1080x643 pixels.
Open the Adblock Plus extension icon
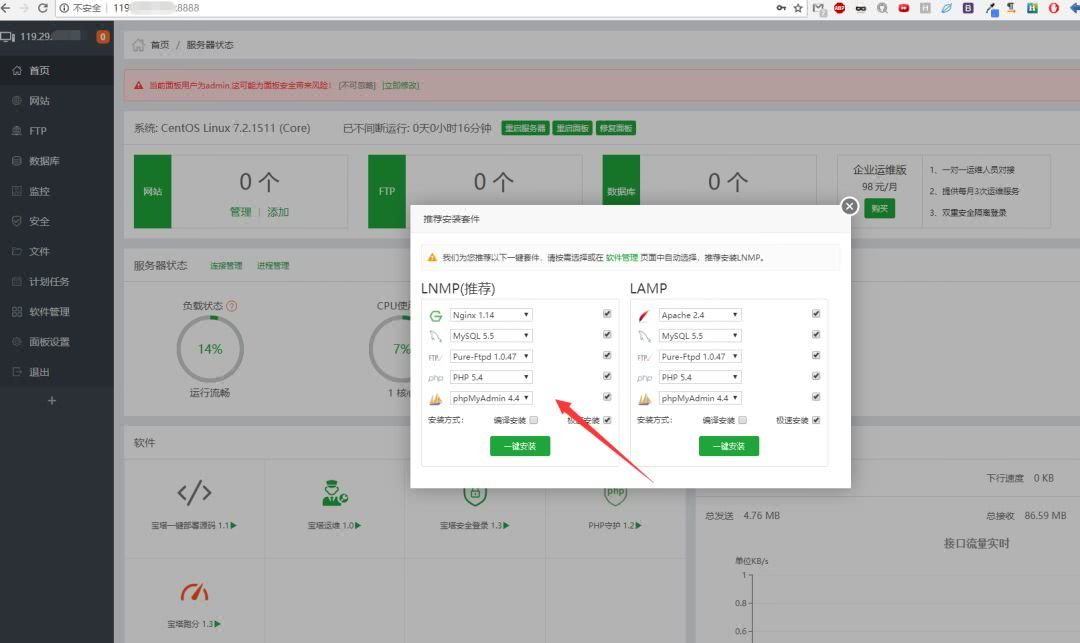(x=840, y=8)
